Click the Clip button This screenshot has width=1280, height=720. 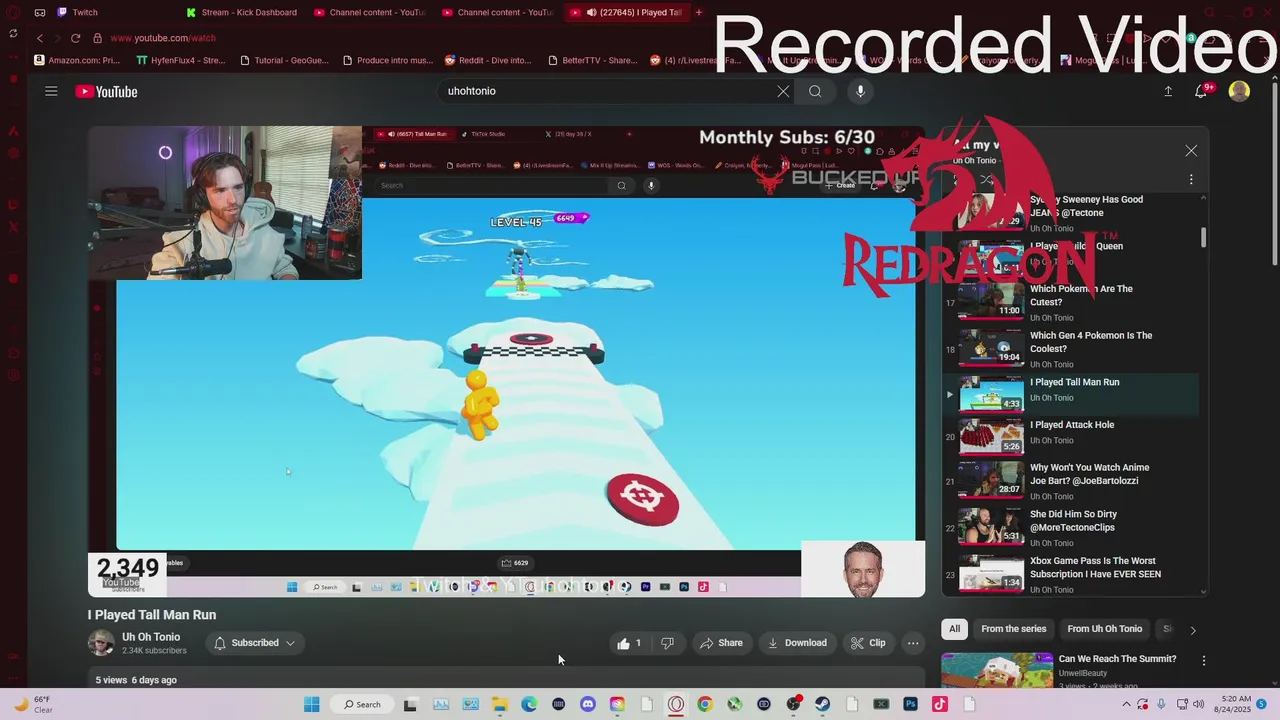[x=868, y=643]
